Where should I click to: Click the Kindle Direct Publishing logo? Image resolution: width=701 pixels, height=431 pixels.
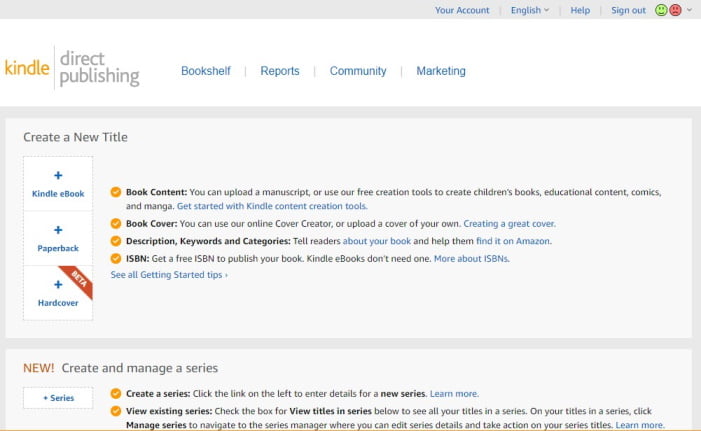tap(72, 68)
